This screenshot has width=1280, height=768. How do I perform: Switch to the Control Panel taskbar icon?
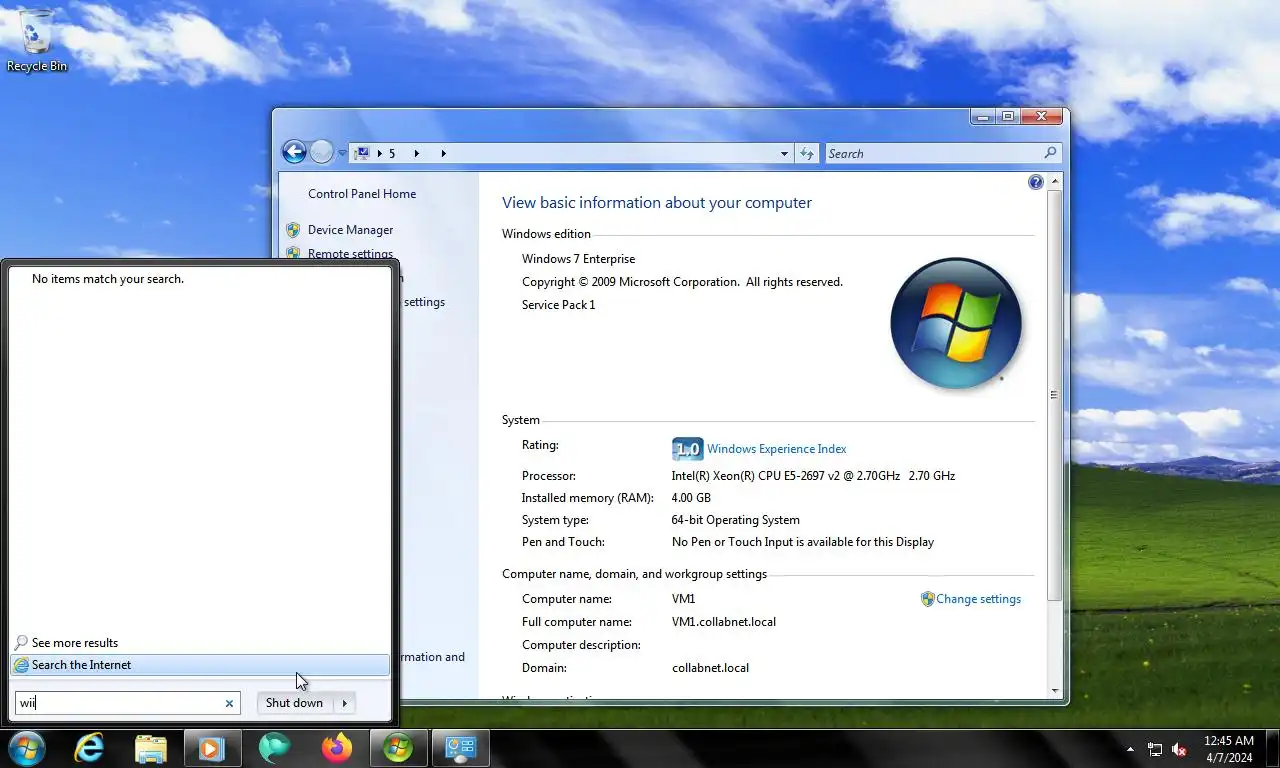[460, 748]
